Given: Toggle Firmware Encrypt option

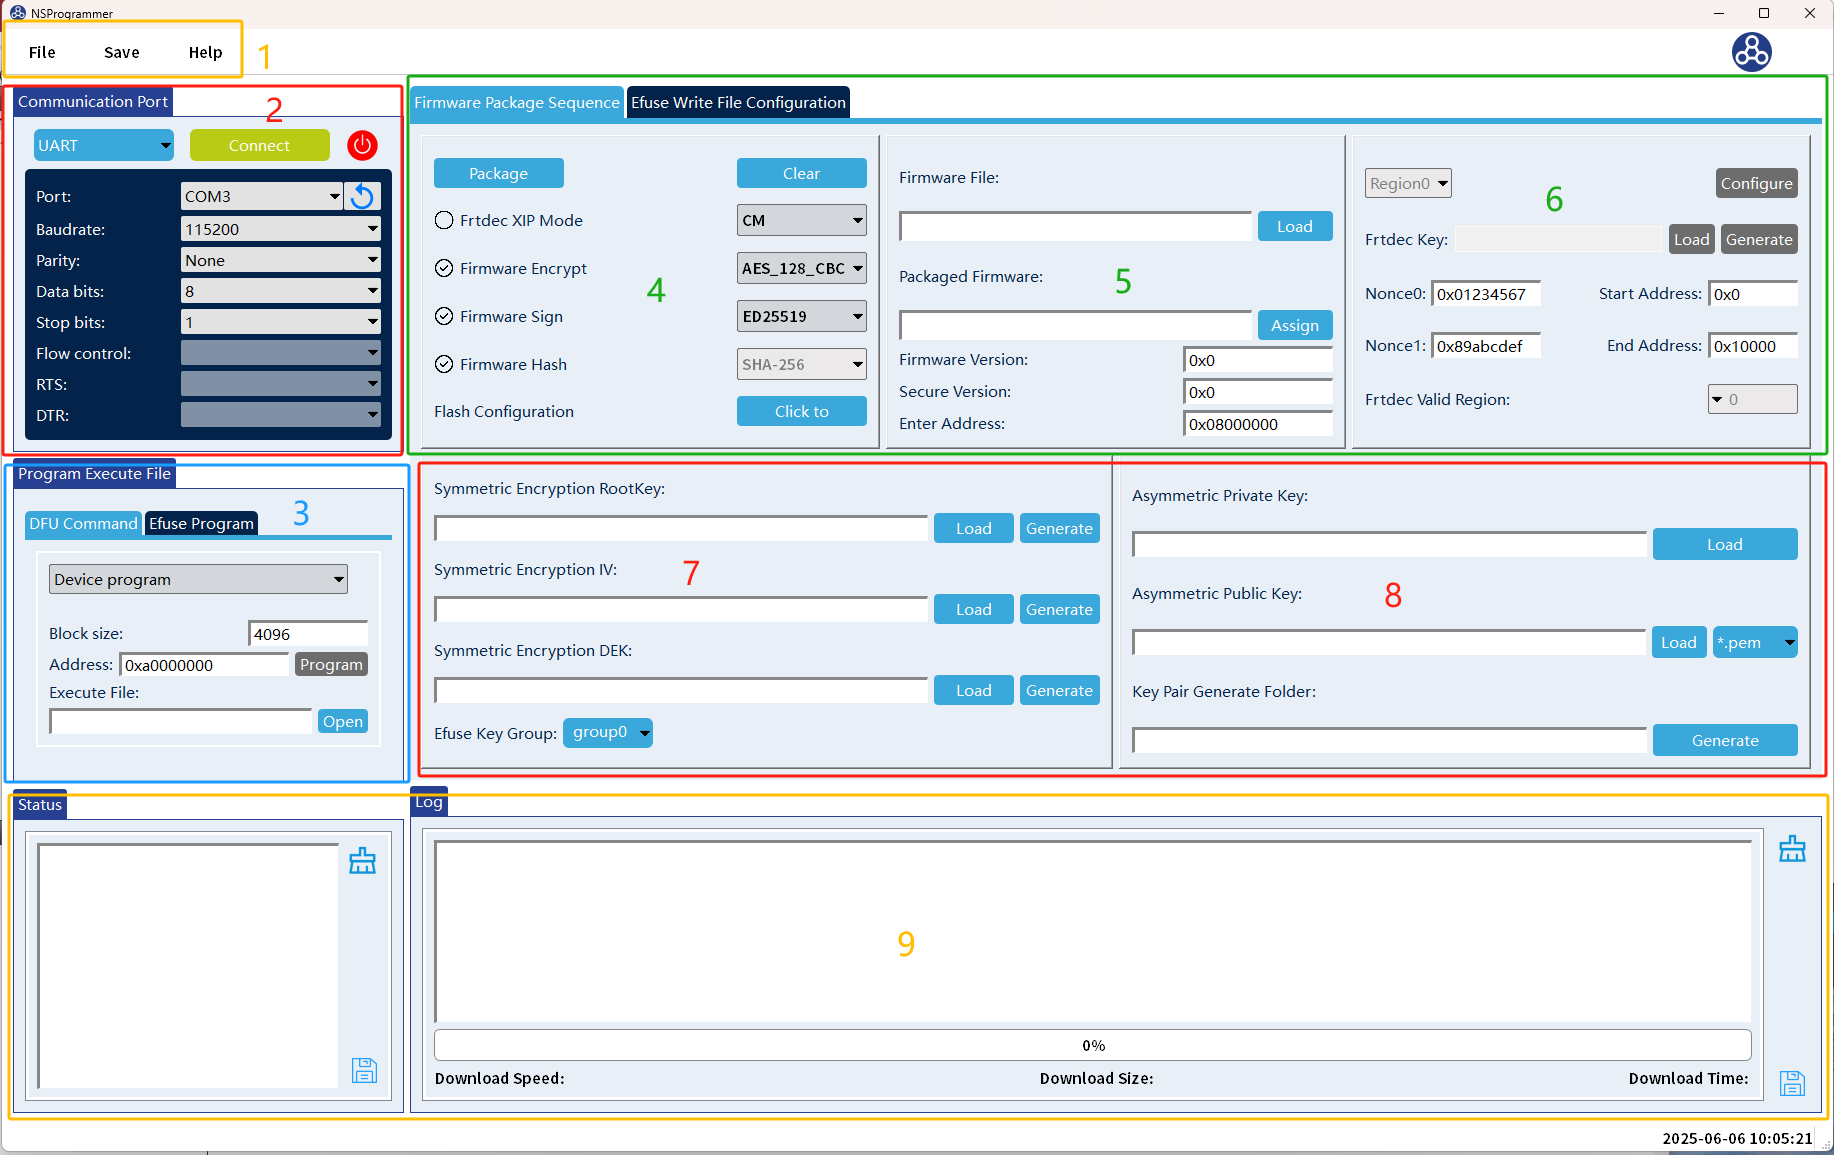Looking at the screenshot, I should (x=444, y=268).
